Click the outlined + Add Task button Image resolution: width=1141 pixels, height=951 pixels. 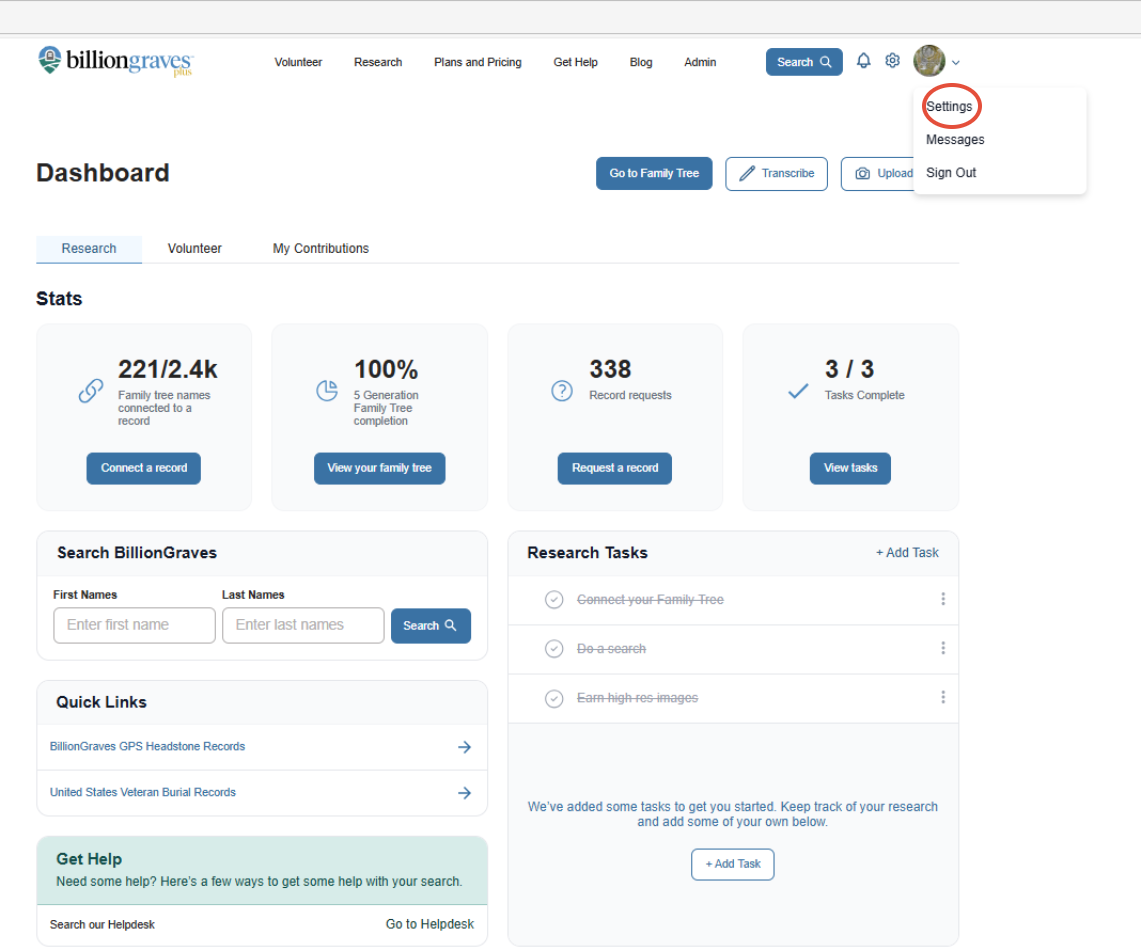tap(733, 864)
